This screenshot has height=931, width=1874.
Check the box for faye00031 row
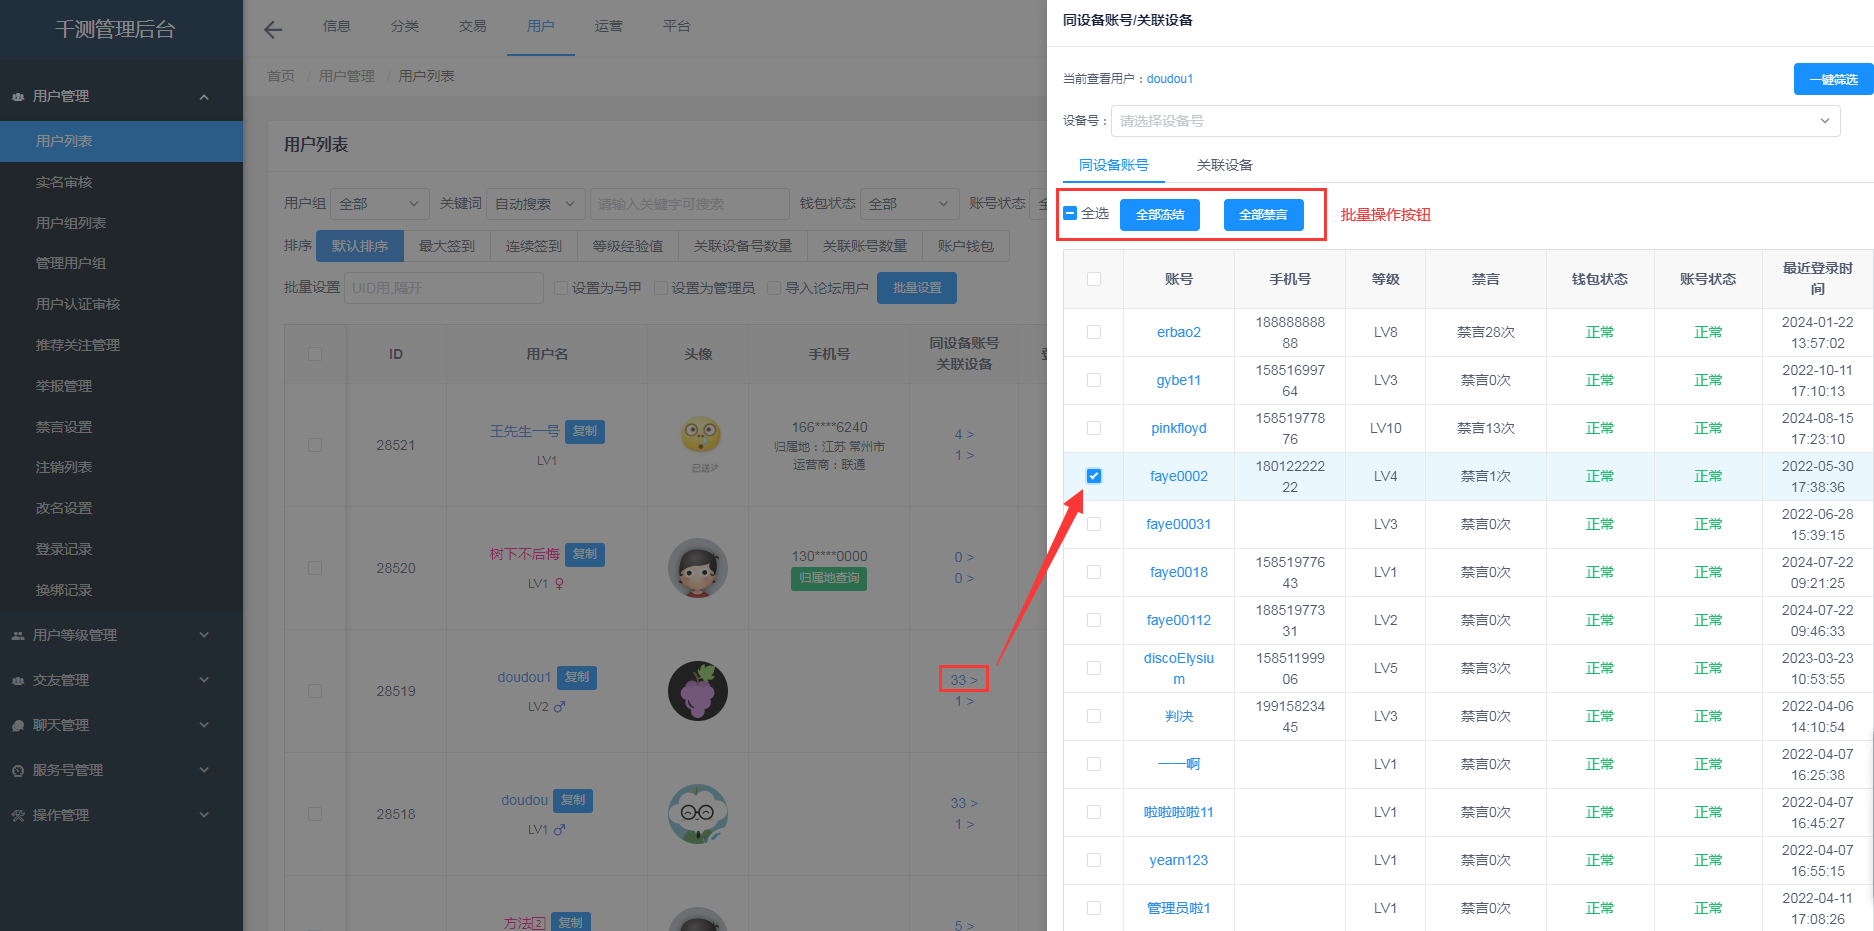click(1094, 524)
